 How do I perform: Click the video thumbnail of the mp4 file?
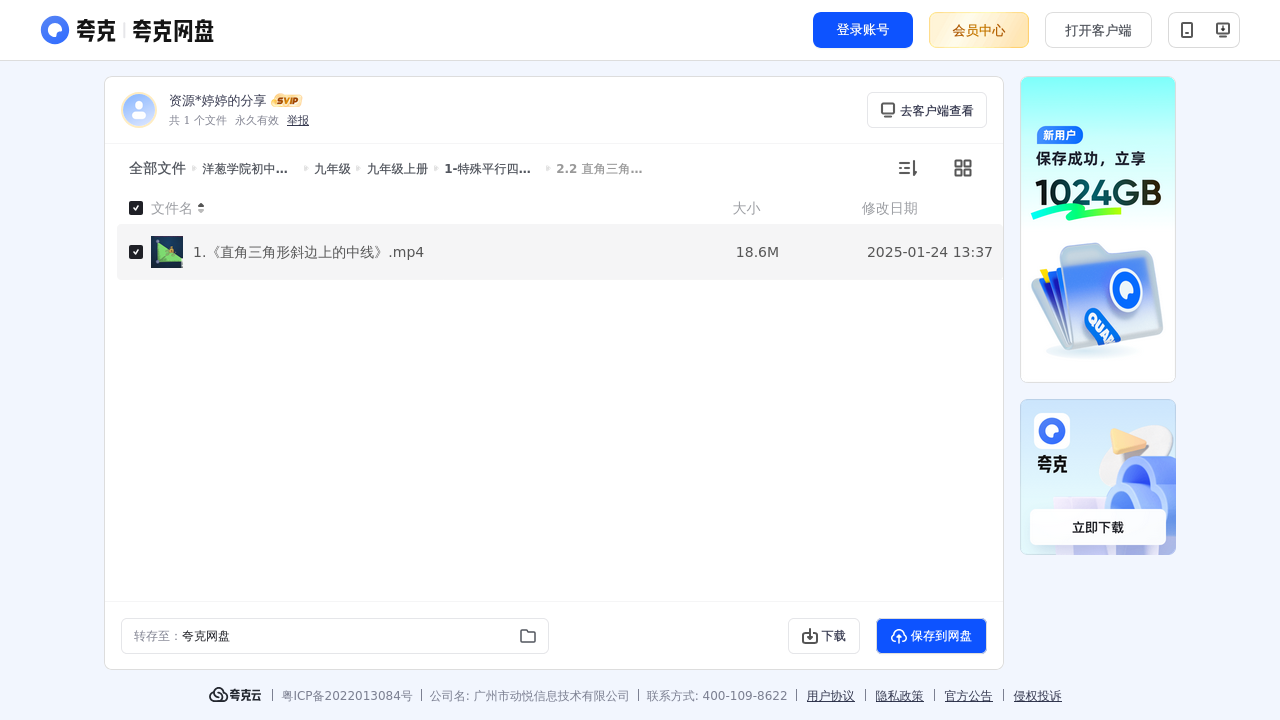(167, 252)
